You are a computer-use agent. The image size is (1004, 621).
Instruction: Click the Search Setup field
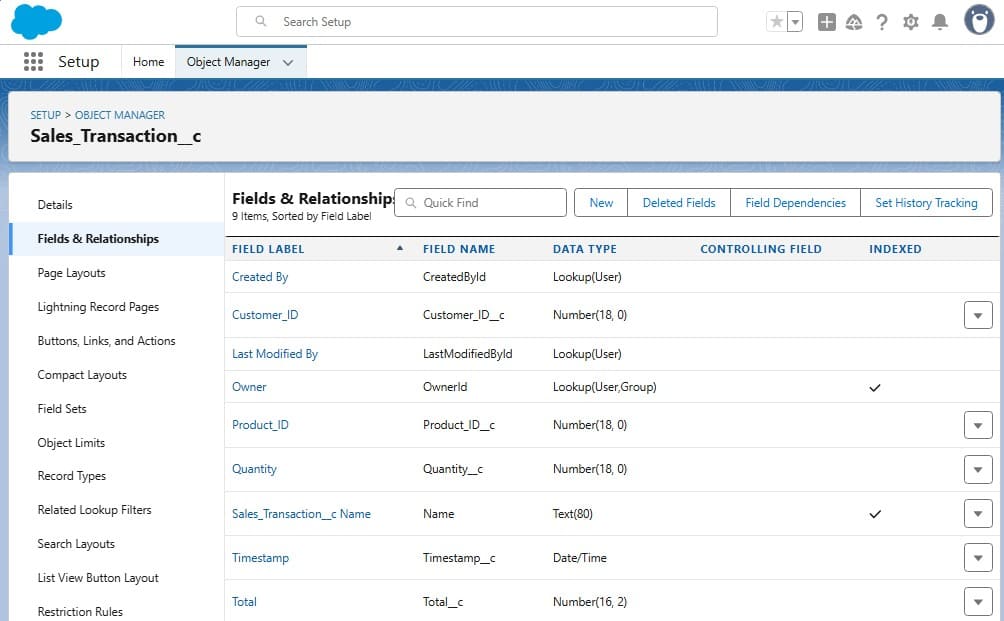pyautogui.click(x=476, y=22)
